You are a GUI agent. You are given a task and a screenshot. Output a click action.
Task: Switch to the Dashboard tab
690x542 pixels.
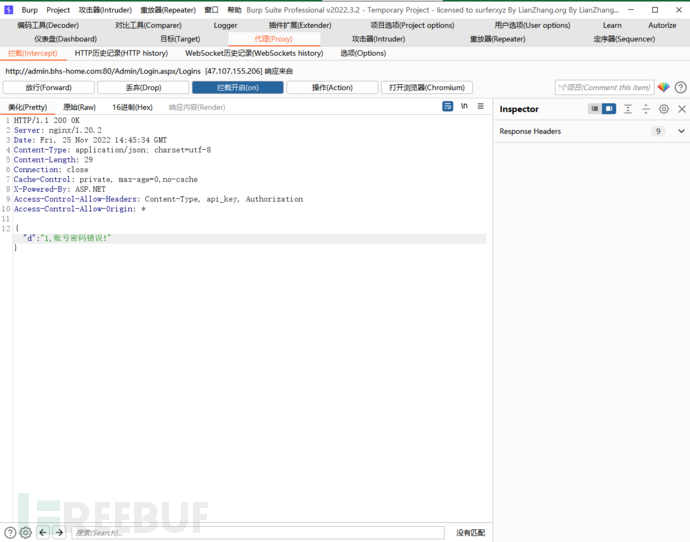pos(66,39)
